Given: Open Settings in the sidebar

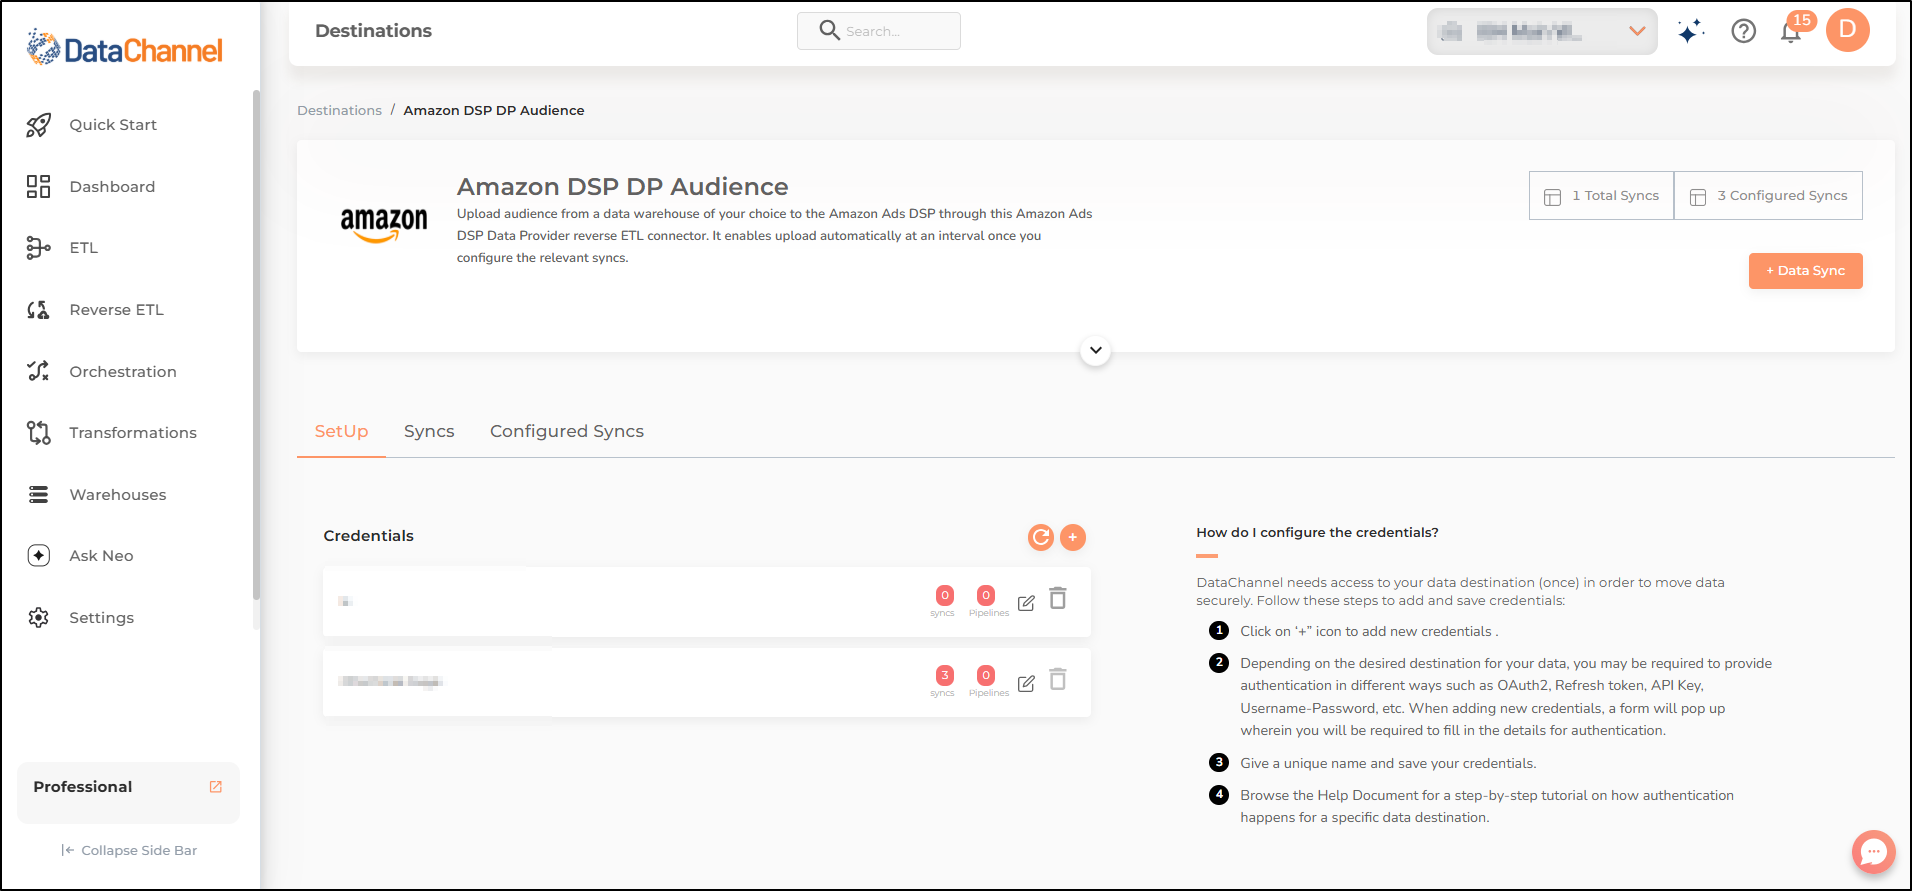Looking at the screenshot, I should pos(101,618).
